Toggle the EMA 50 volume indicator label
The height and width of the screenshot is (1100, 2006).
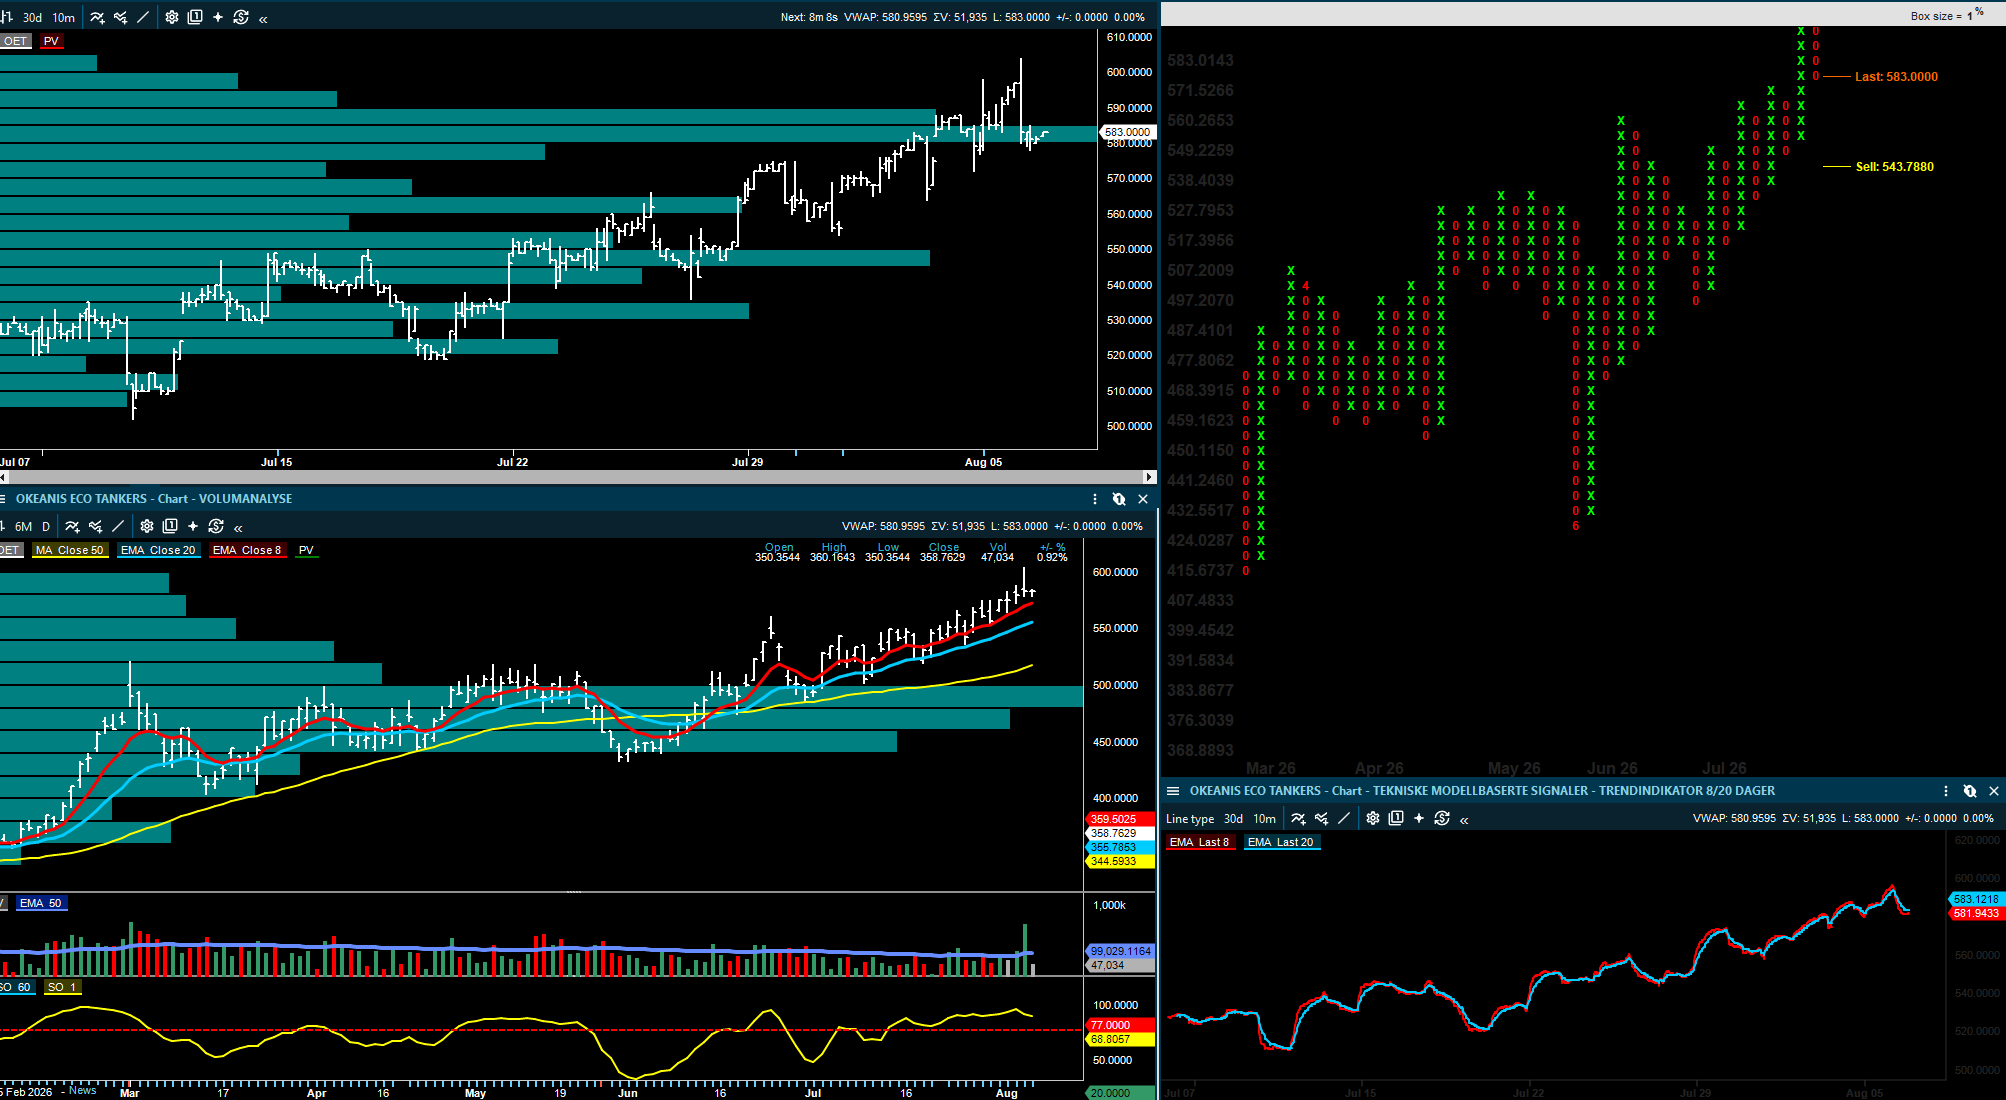coord(40,903)
